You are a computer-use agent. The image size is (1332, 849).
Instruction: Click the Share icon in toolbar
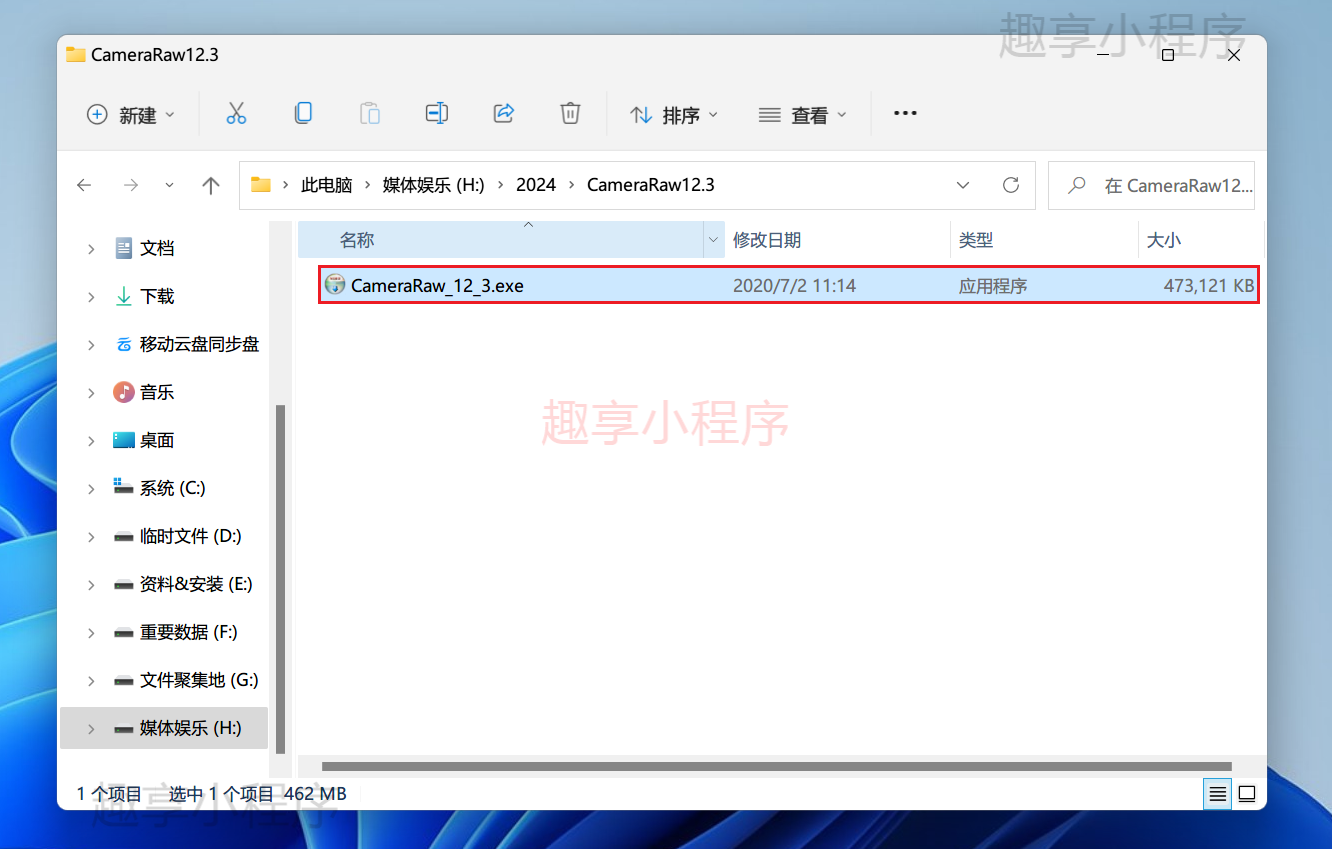504,114
